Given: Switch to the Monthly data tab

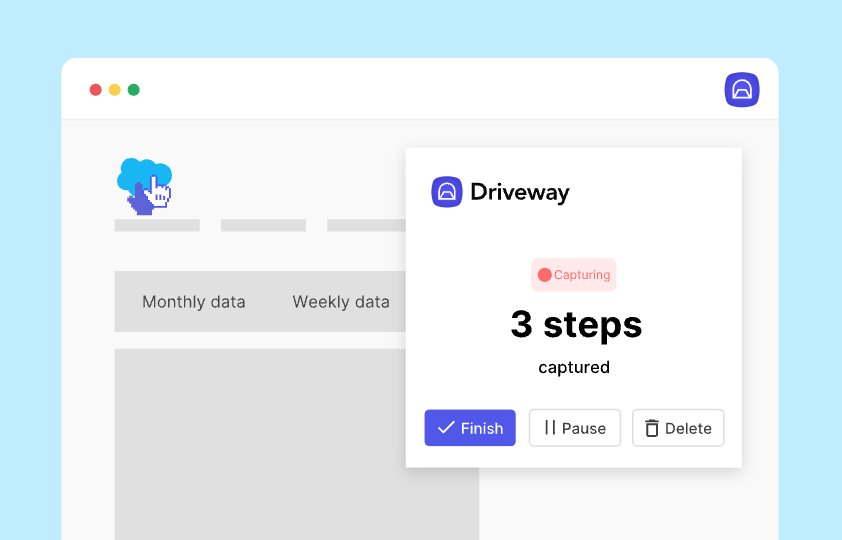Looking at the screenshot, I should (x=194, y=302).
